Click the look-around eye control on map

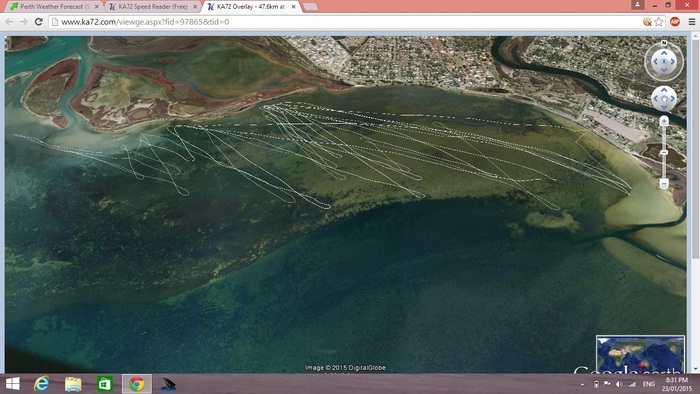coord(664,62)
